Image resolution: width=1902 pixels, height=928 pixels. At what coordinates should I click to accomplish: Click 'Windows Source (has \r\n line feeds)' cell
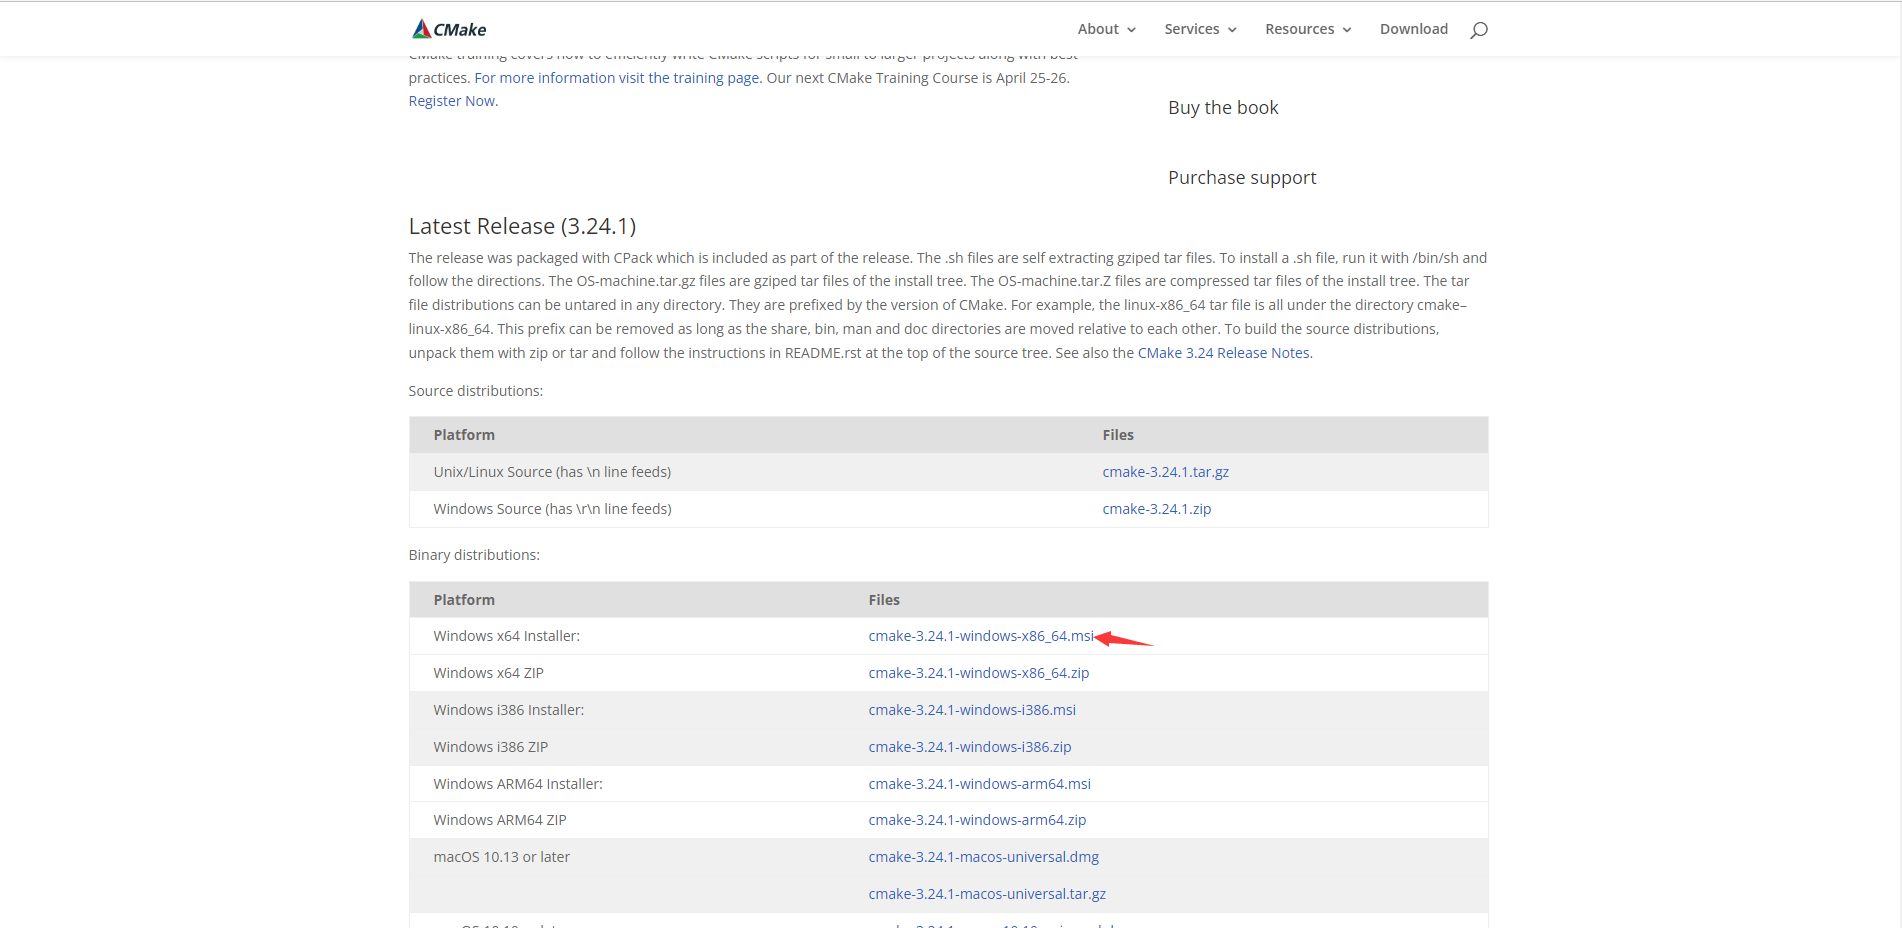[552, 509]
